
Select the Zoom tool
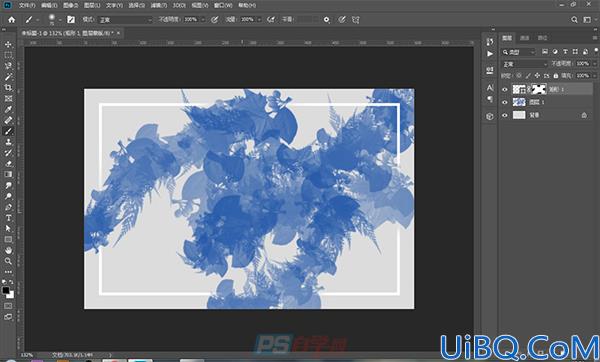[8, 261]
